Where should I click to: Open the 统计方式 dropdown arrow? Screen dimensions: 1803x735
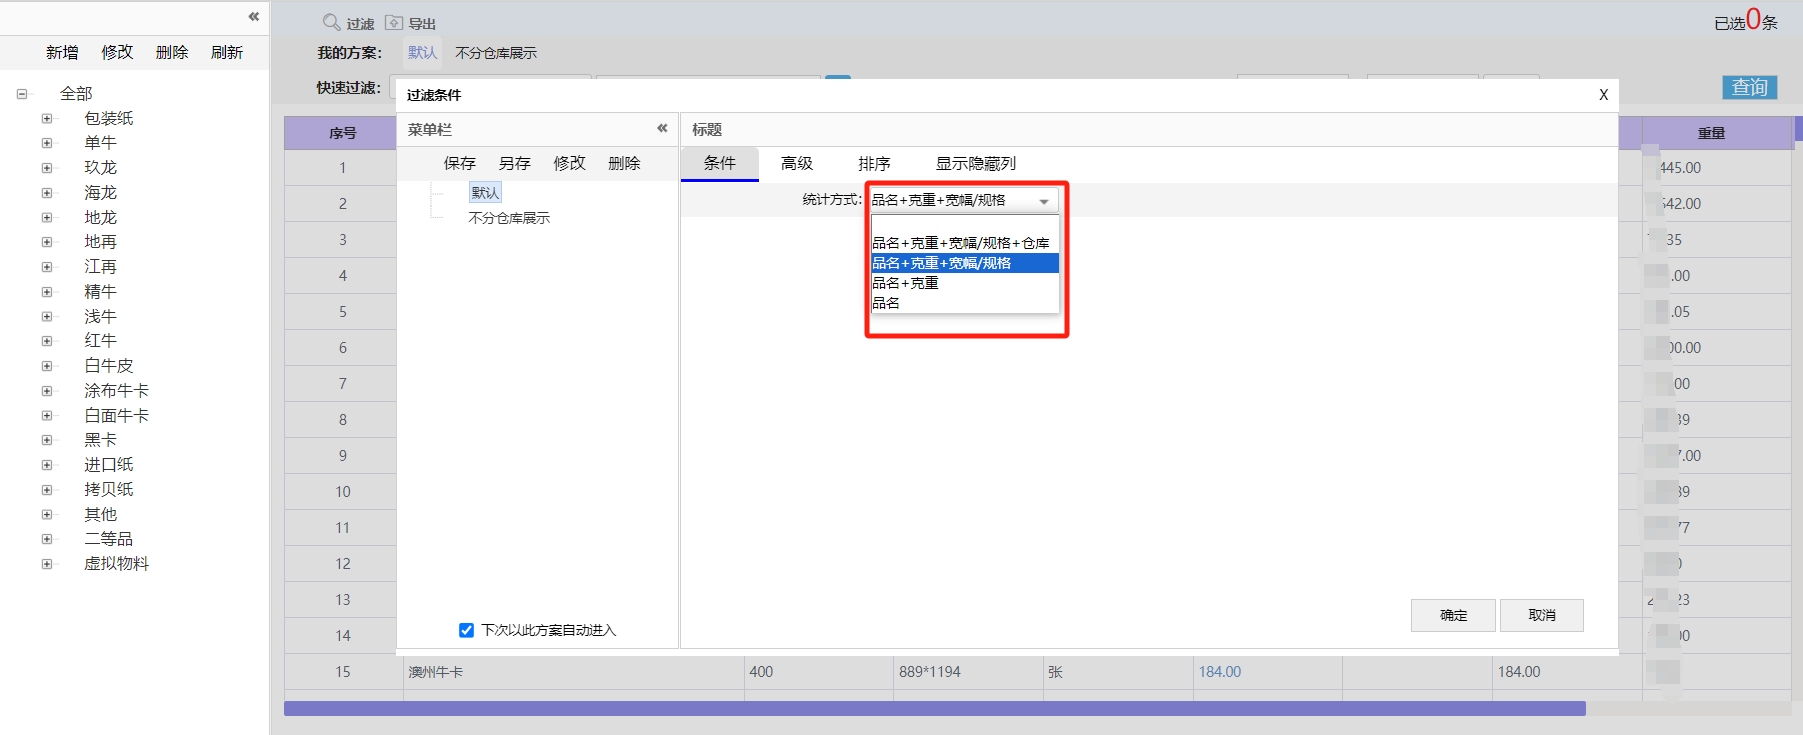click(x=1044, y=201)
